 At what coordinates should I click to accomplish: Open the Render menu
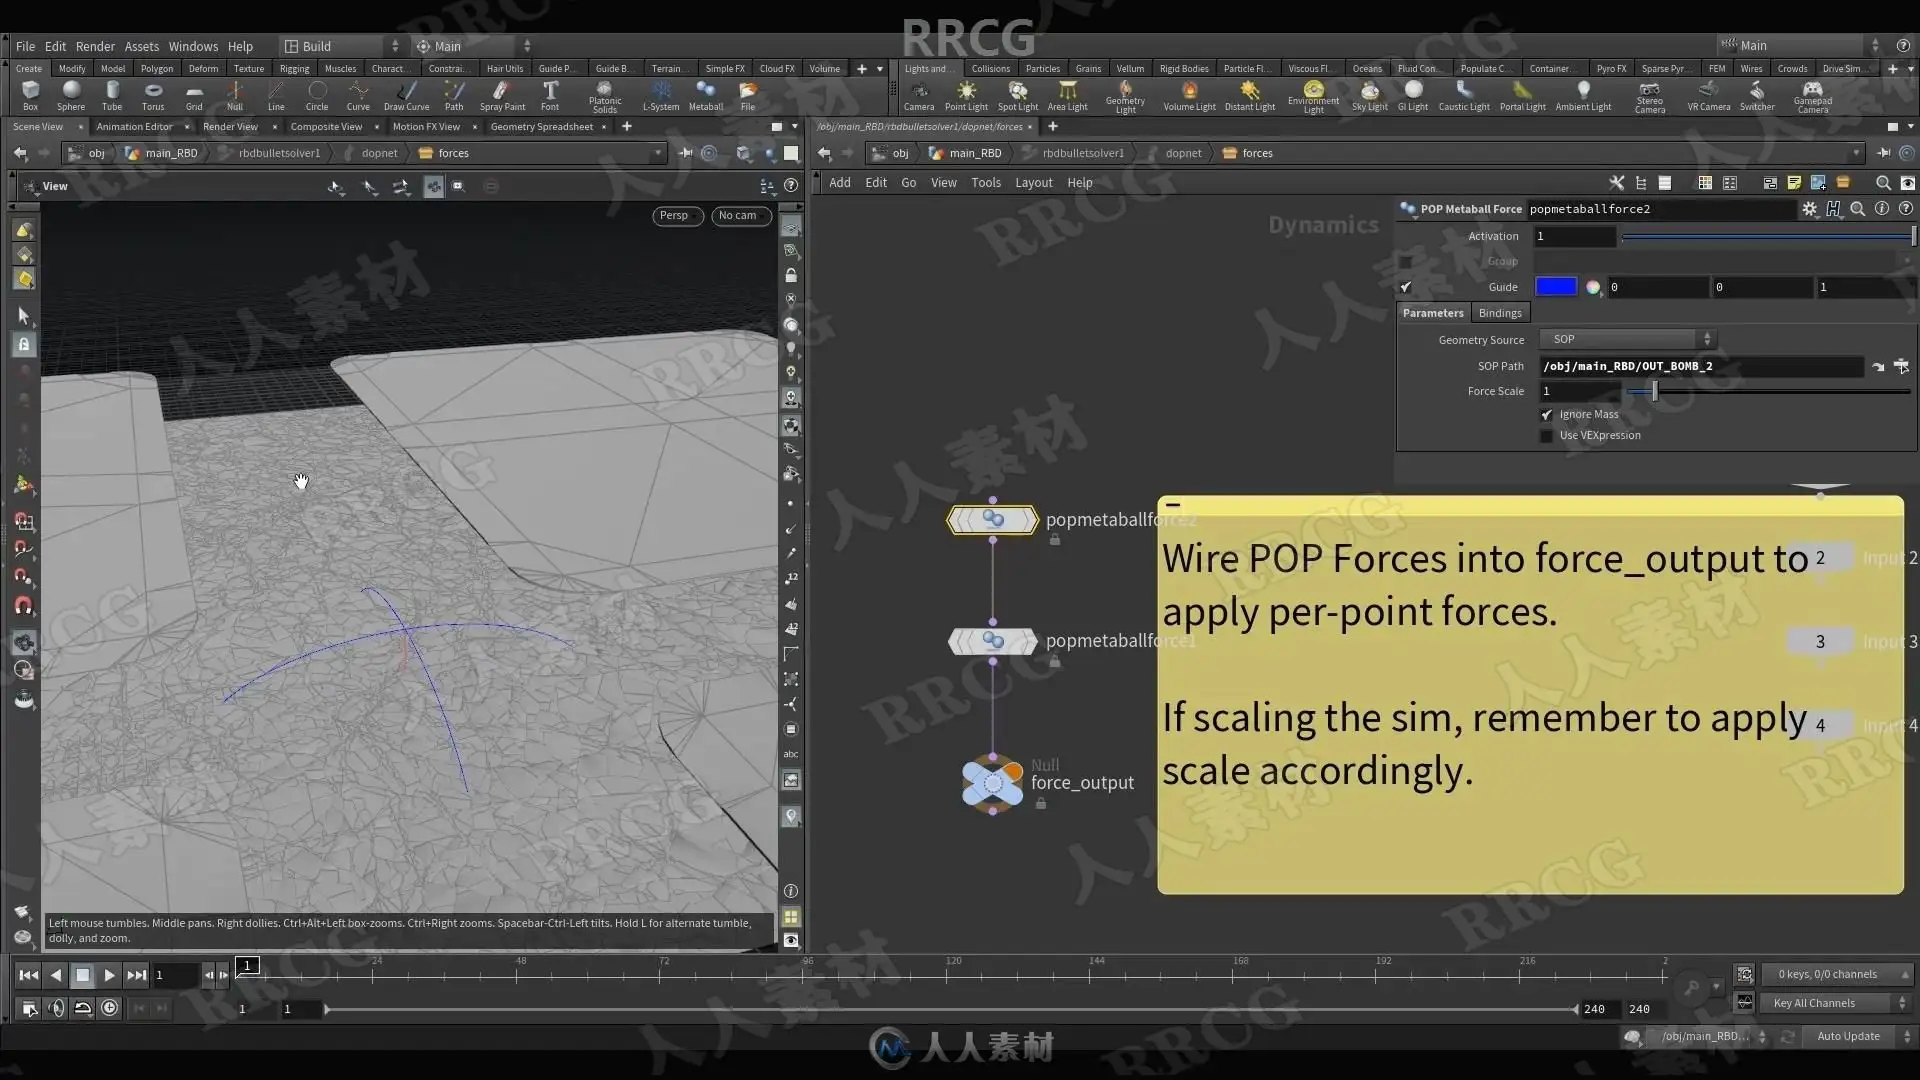pos(95,46)
